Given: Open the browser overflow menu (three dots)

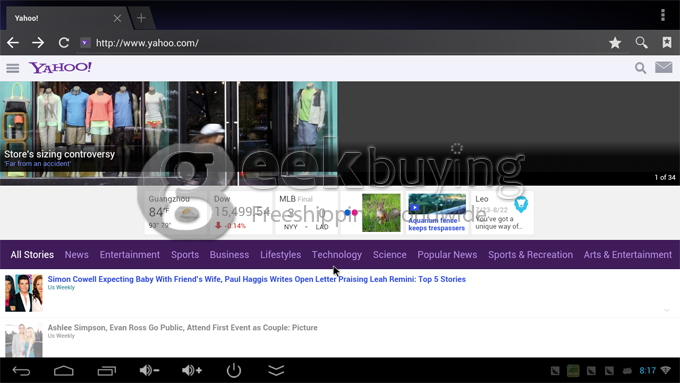Looking at the screenshot, I should click(663, 15).
